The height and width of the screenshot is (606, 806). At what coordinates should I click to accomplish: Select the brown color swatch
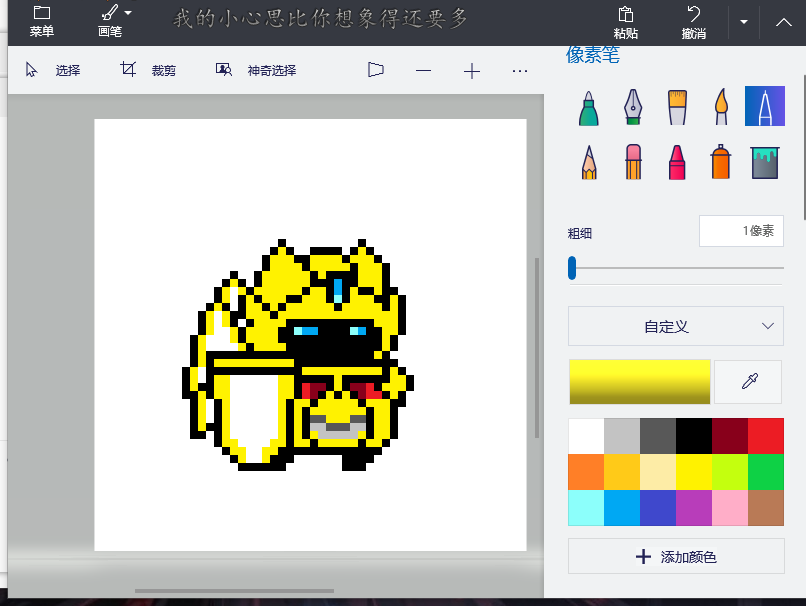[x=766, y=508]
